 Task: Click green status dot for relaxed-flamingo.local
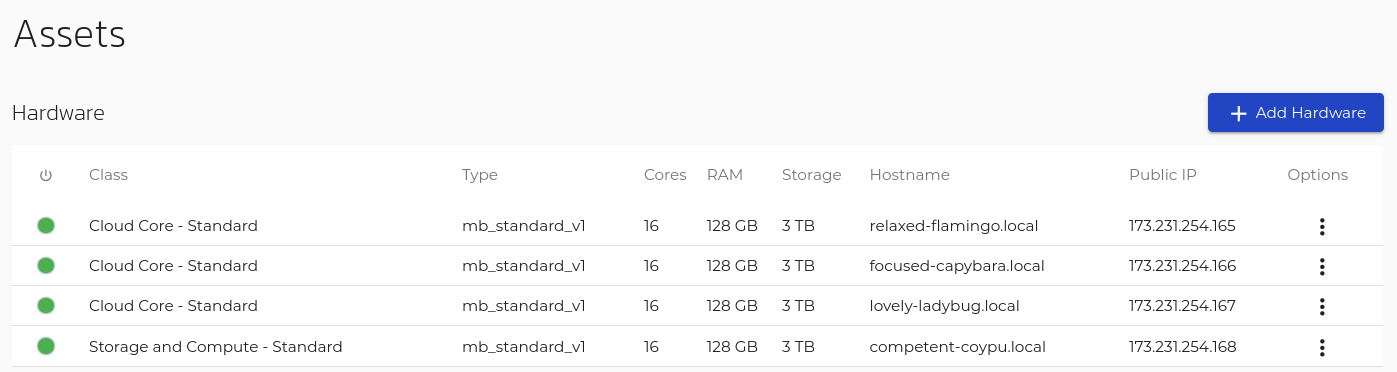pyautogui.click(x=46, y=226)
